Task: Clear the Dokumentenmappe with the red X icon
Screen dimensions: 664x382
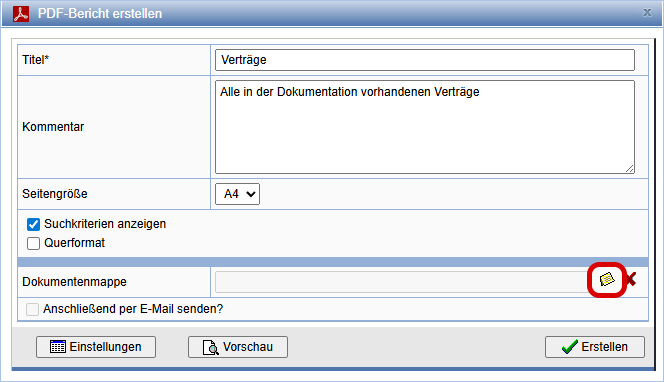Action: point(631,279)
